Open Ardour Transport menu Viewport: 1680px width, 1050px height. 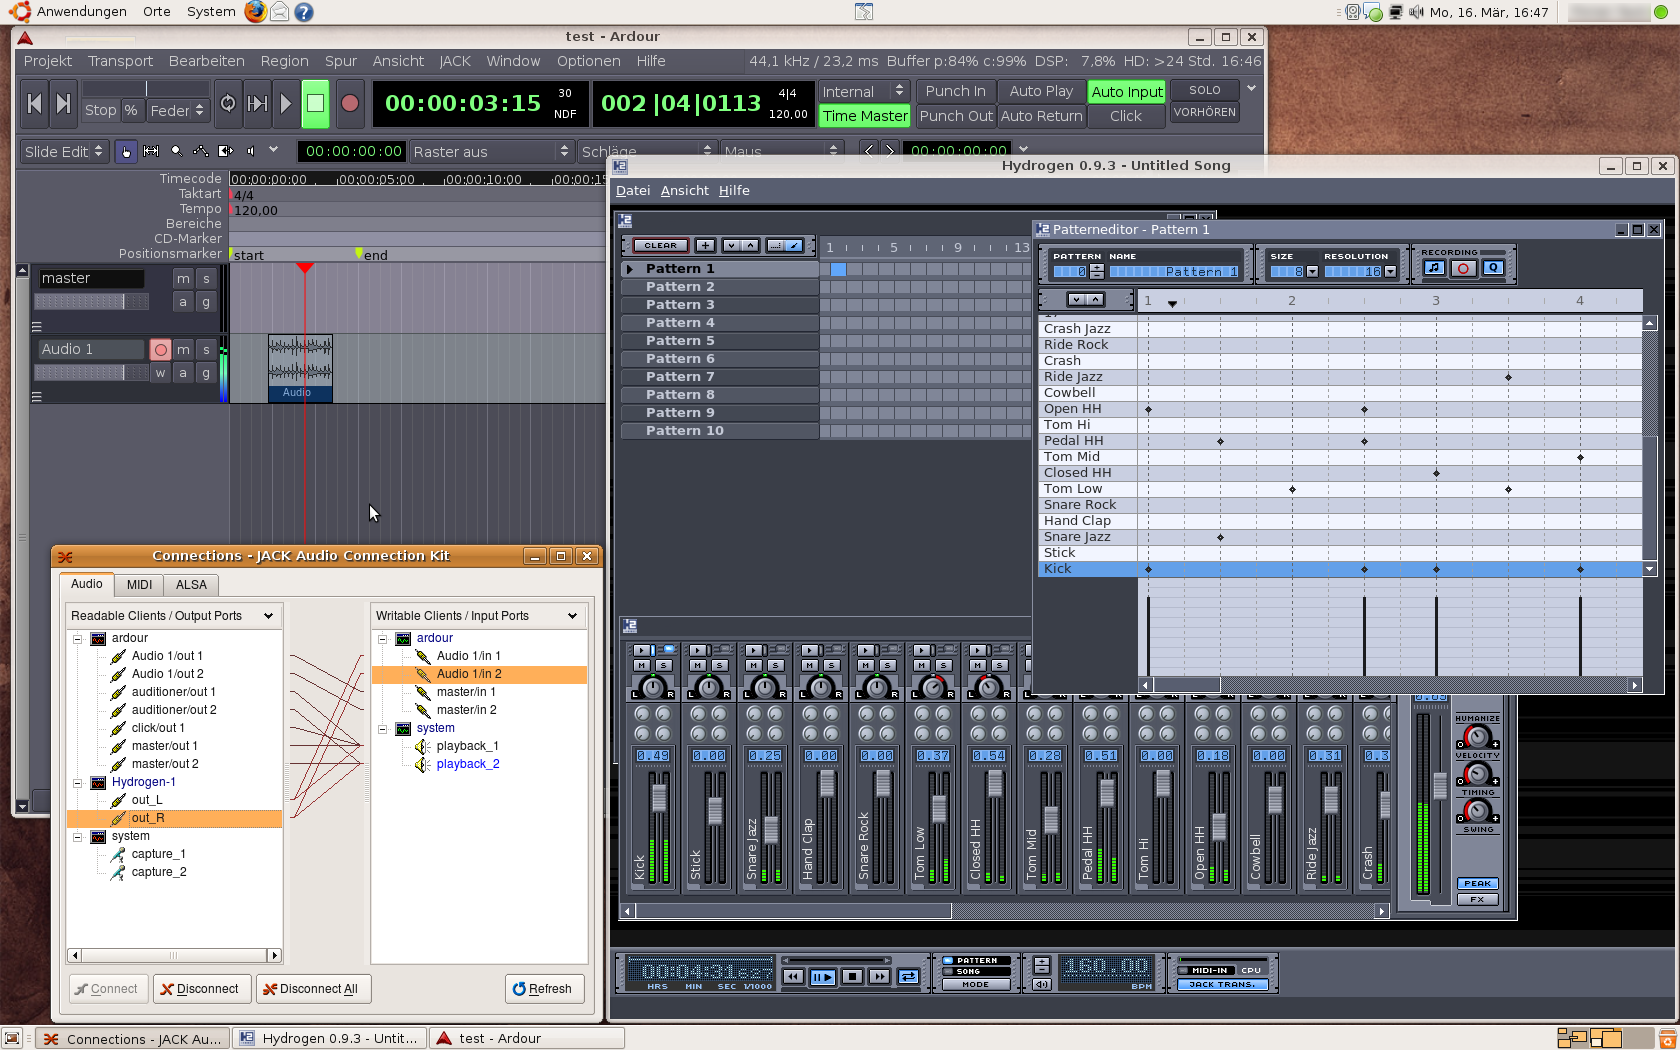pyautogui.click(x=120, y=61)
